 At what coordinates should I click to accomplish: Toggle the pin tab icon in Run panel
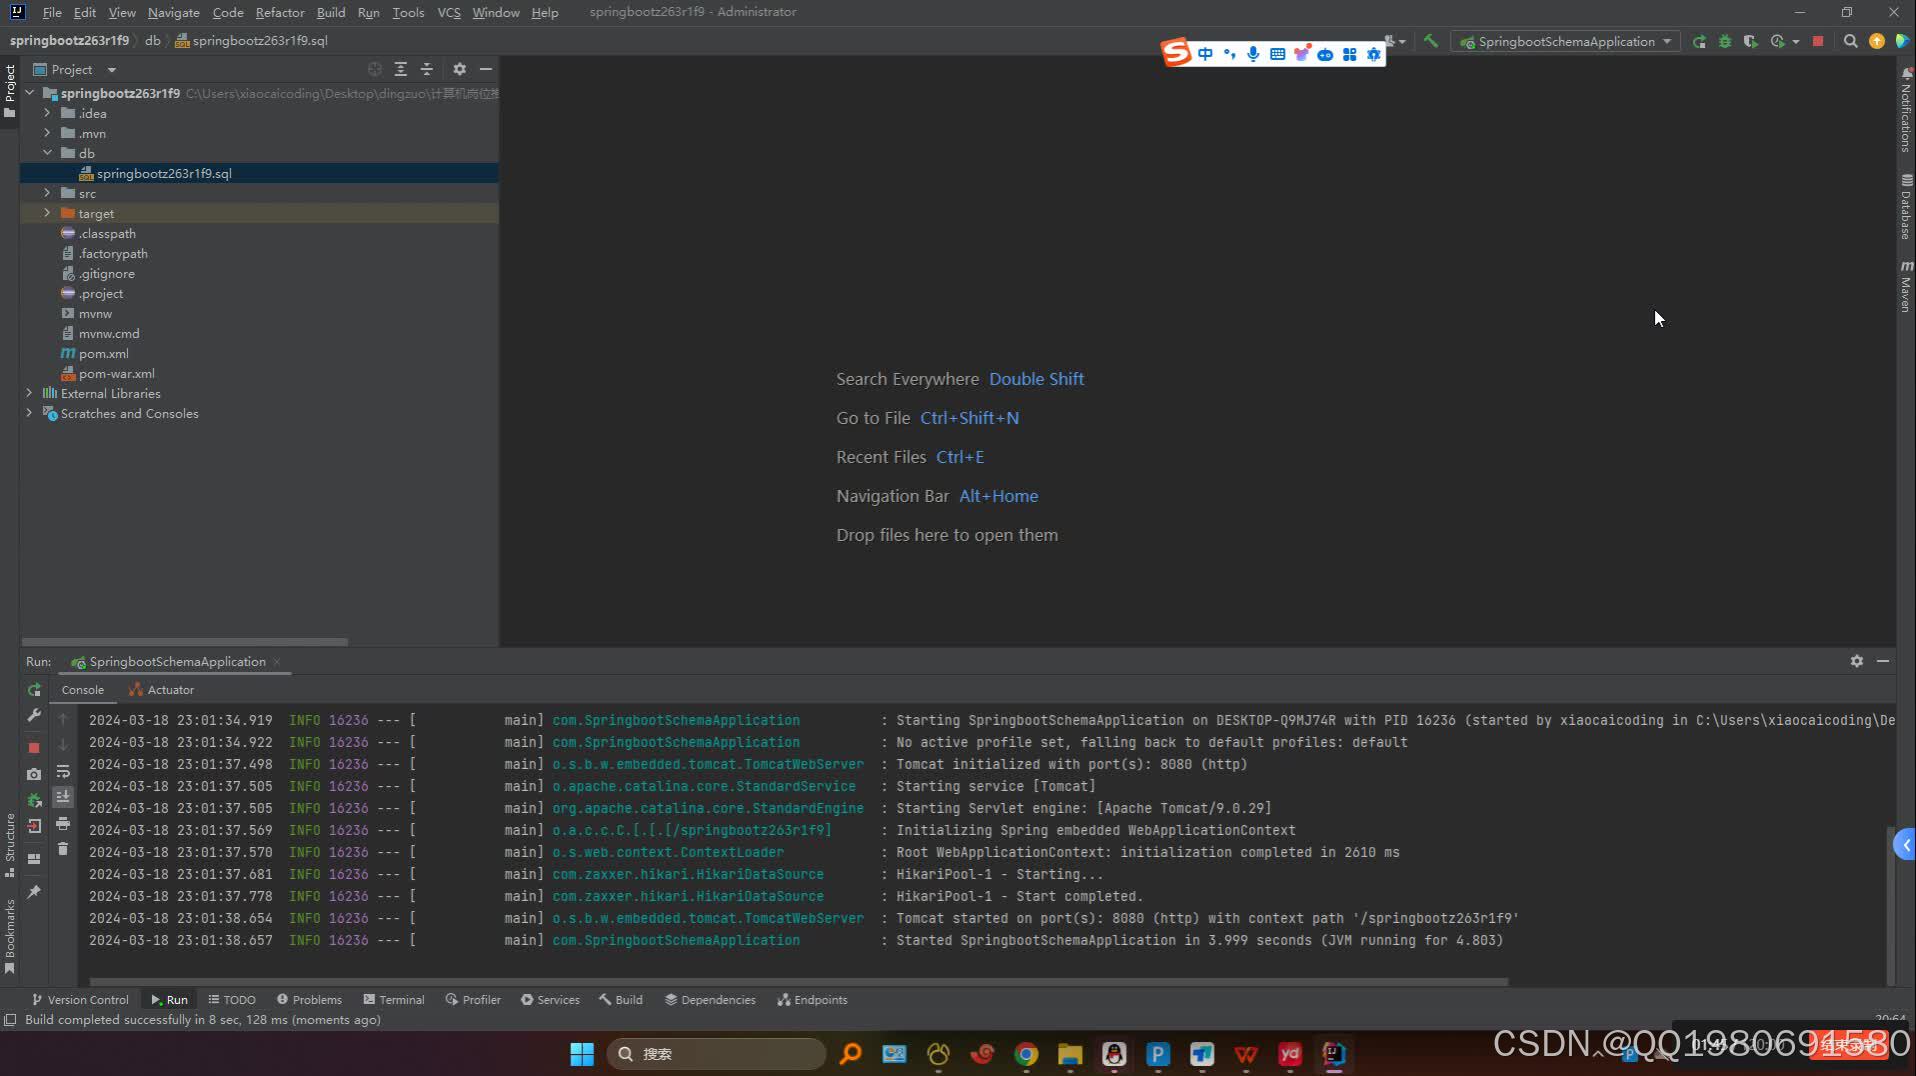point(34,892)
